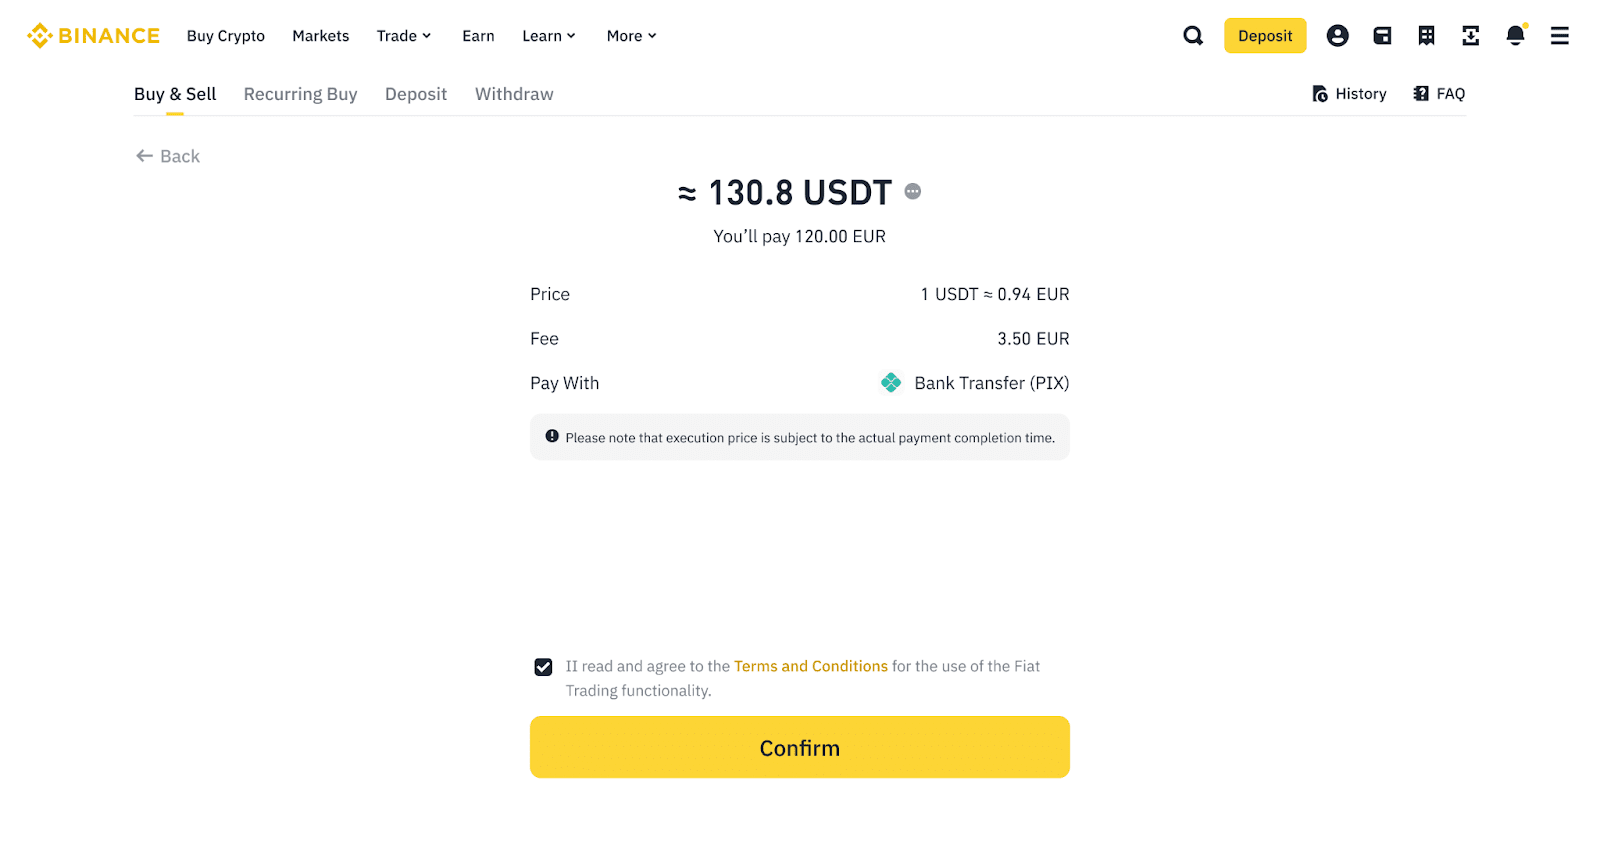The height and width of the screenshot is (845, 1600).
Task: Open the wallet icon
Action: pyautogui.click(x=1382, y=36)
